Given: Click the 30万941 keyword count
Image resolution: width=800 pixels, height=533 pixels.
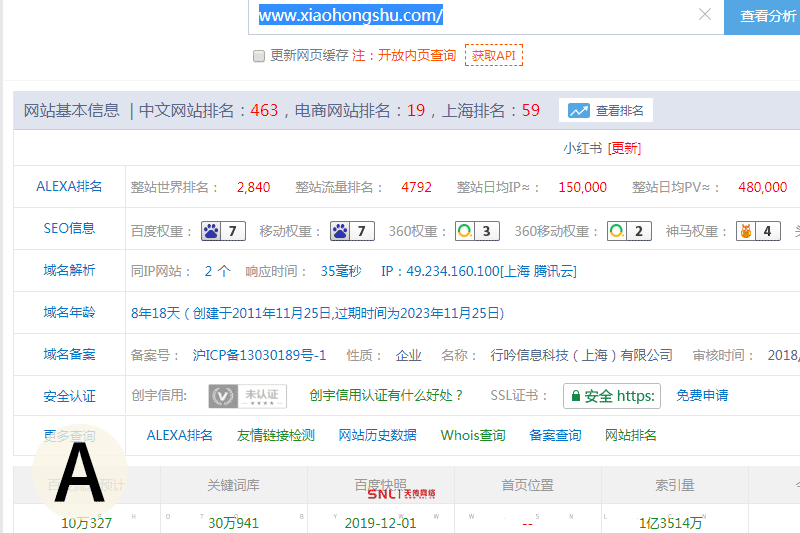Looking at the screenshot, I should click(x=233, y=523).
